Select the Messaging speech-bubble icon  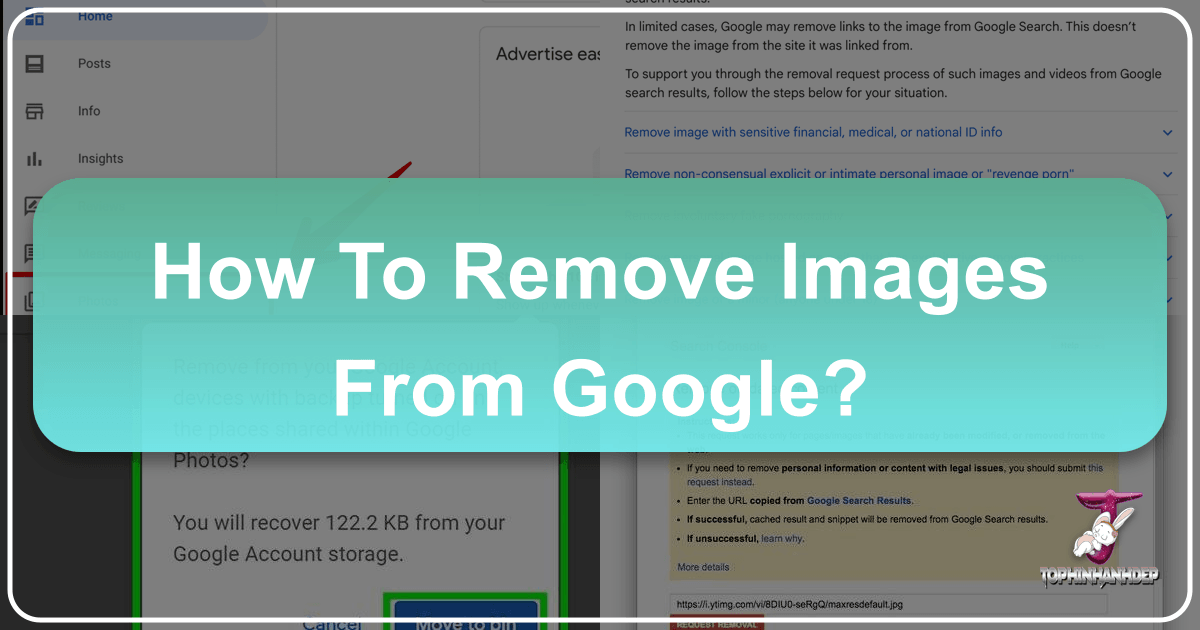(x=31, y=253)
